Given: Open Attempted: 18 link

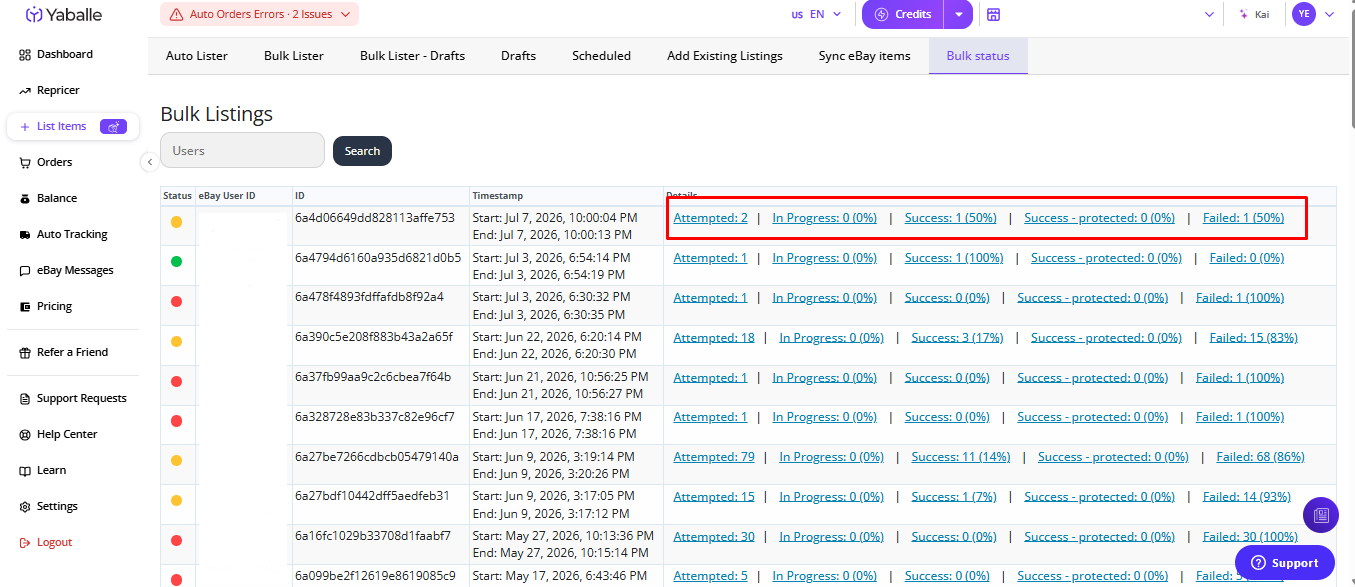Looking at the screenshot, I should pyautogui.click(x=714, y=337).
